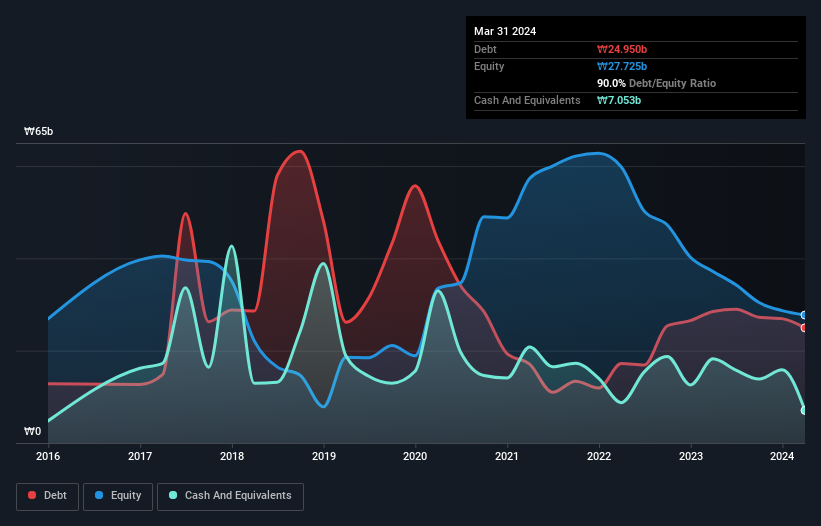The width and height of the screenshot is (821, 526).
Task: Click the ₩65b y-axis label
Action: 39,131
